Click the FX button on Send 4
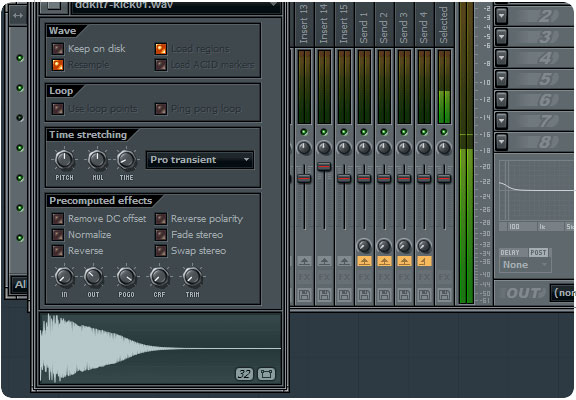 [x=424, y=277]
